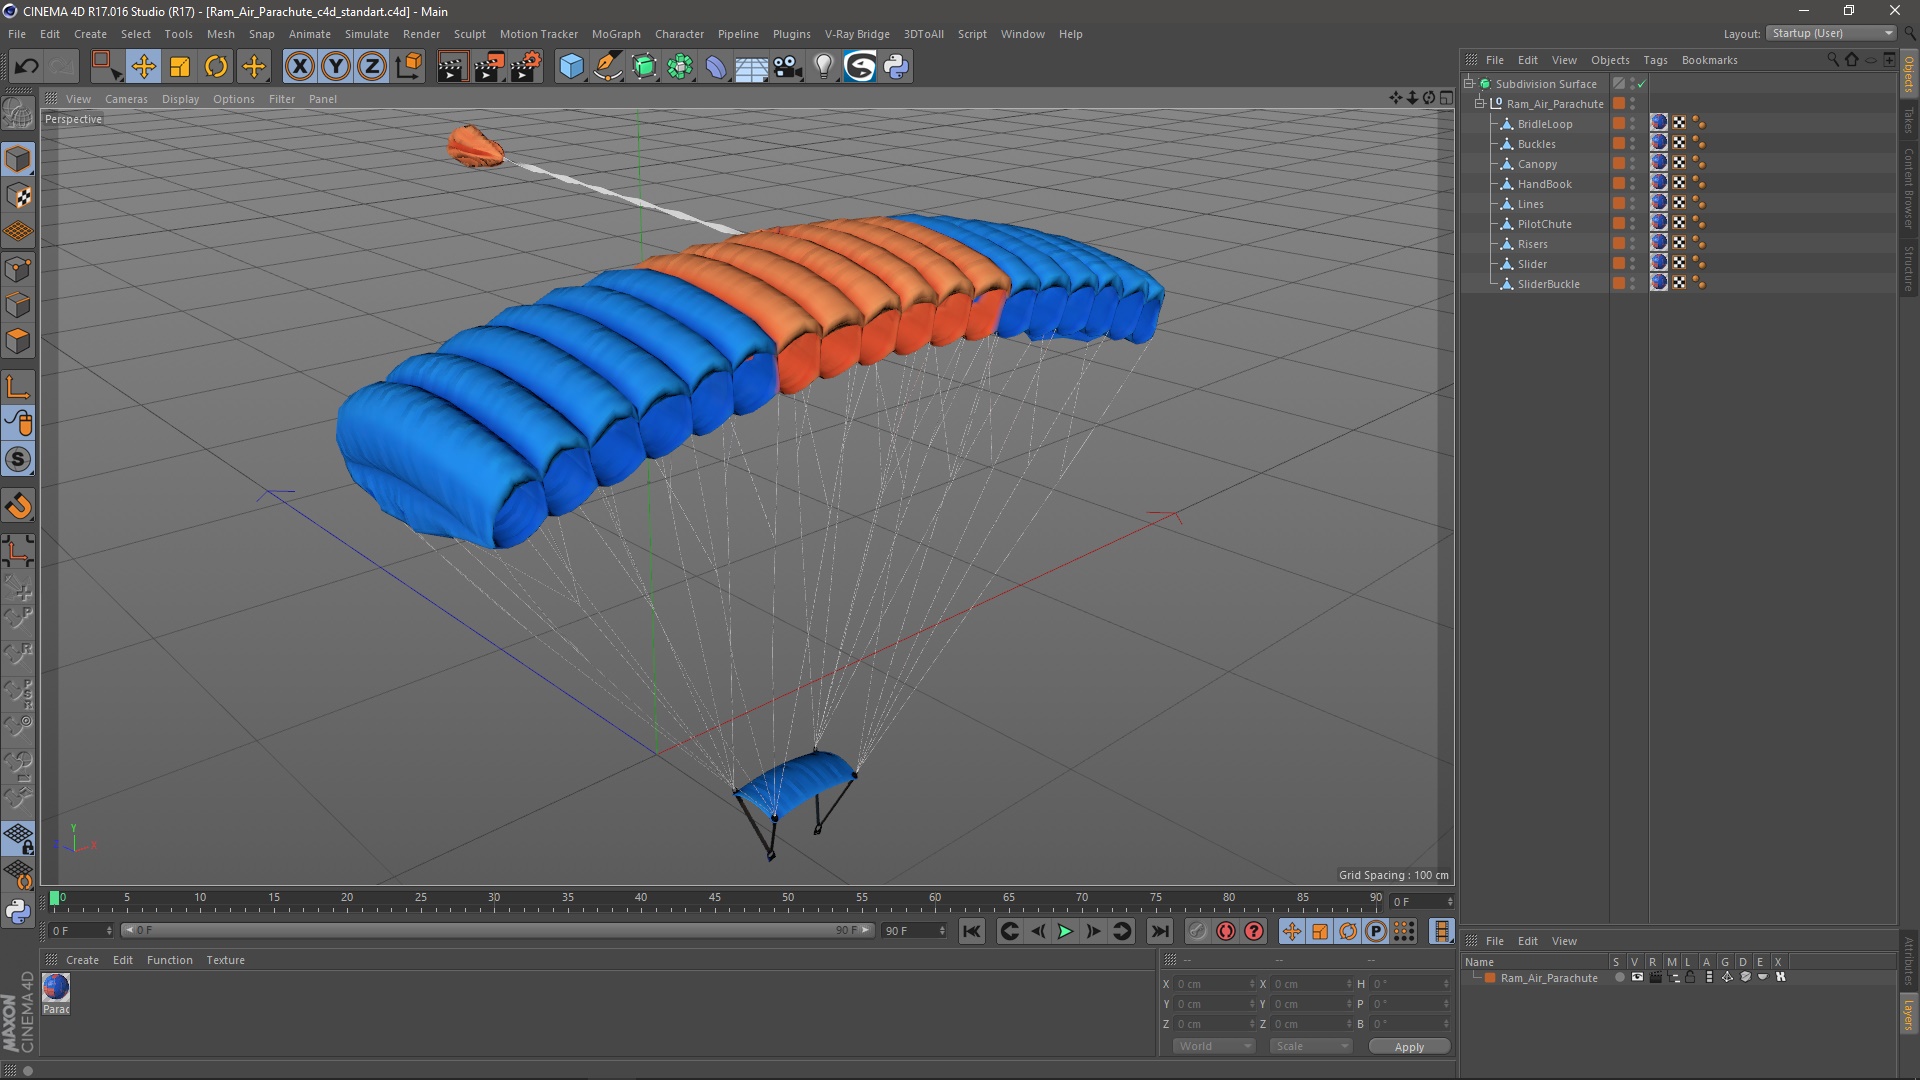Toggle Subdivision Surface enable green checkmark
Viewport: 1920px width, 1080px height.
1641,84
